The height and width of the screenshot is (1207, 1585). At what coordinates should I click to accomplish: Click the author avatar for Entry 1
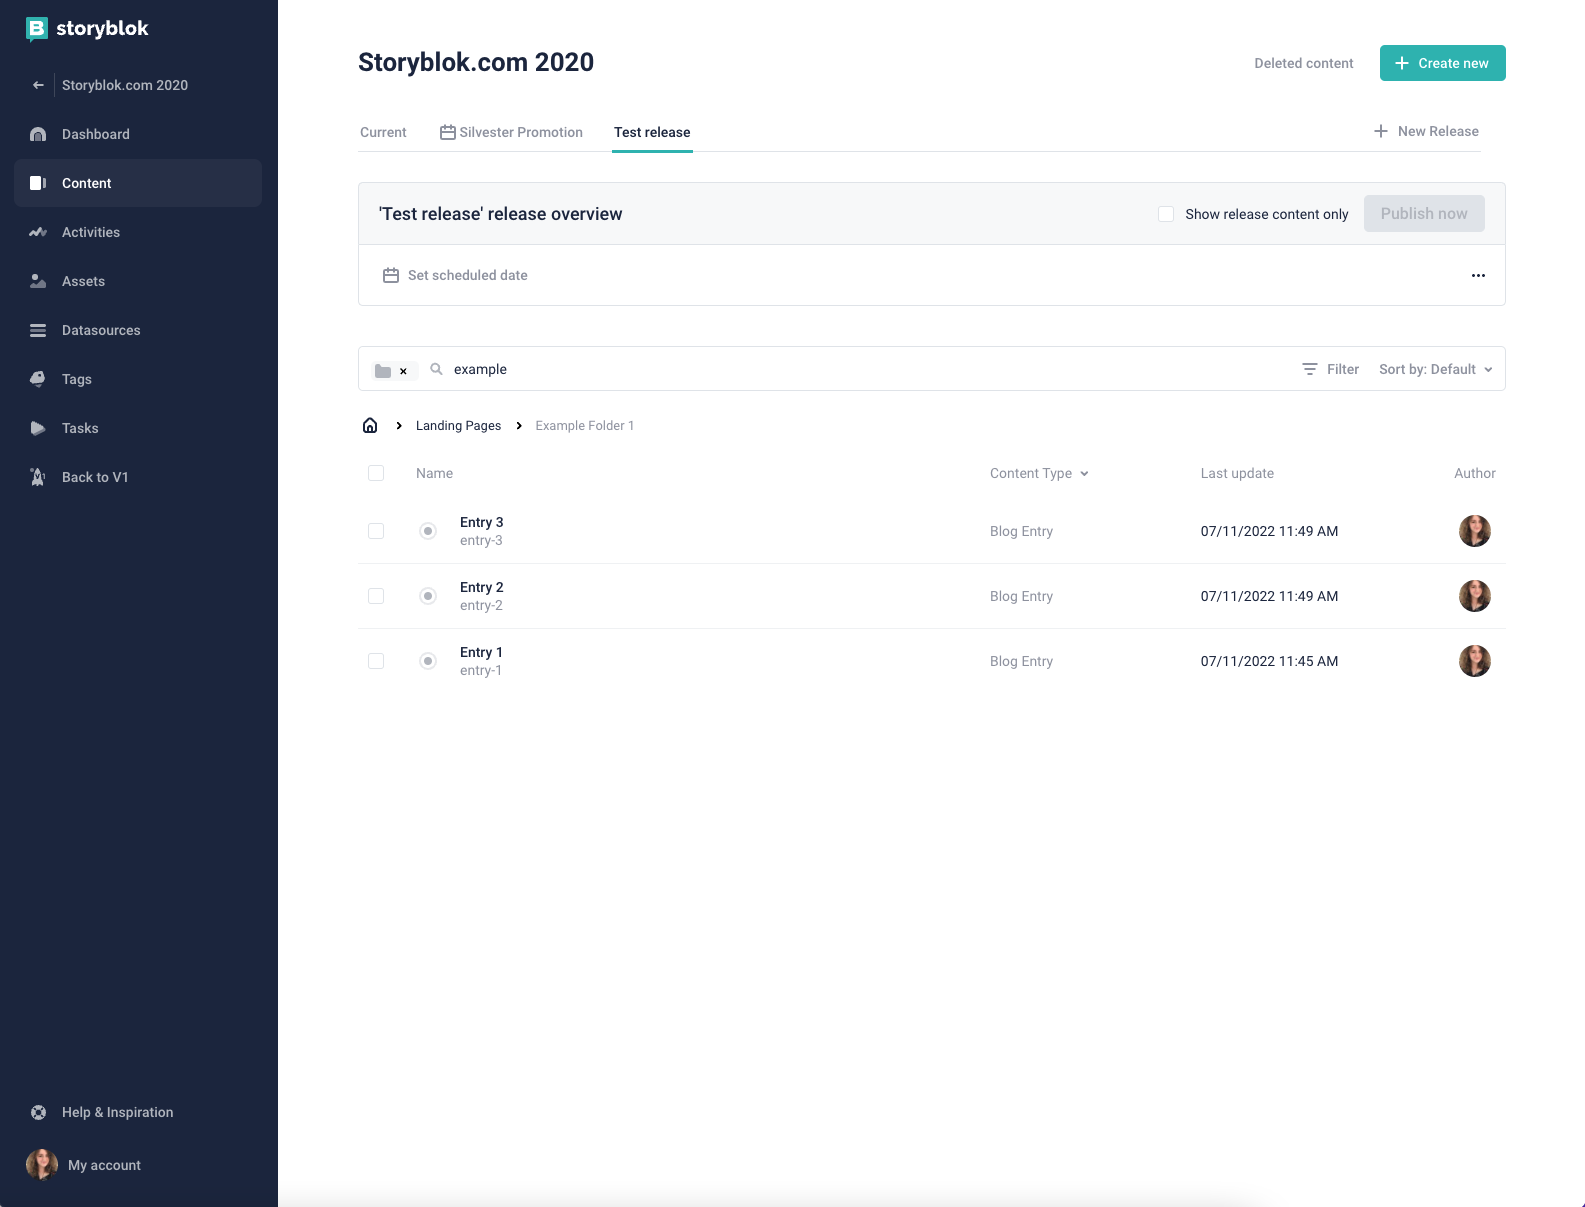coord(1475,661)
